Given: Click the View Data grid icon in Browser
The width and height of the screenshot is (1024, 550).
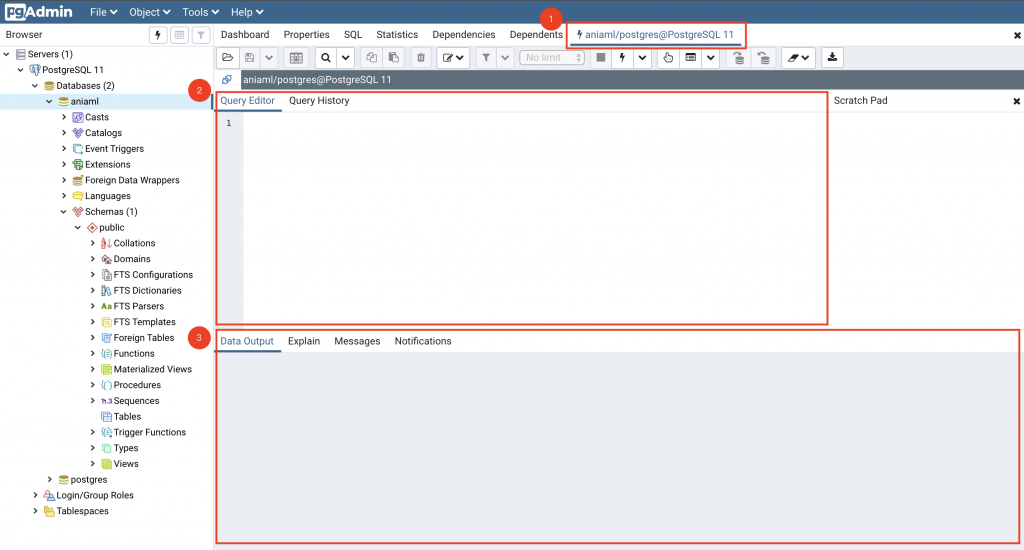Looking at the screenshot, I should 179,35.
